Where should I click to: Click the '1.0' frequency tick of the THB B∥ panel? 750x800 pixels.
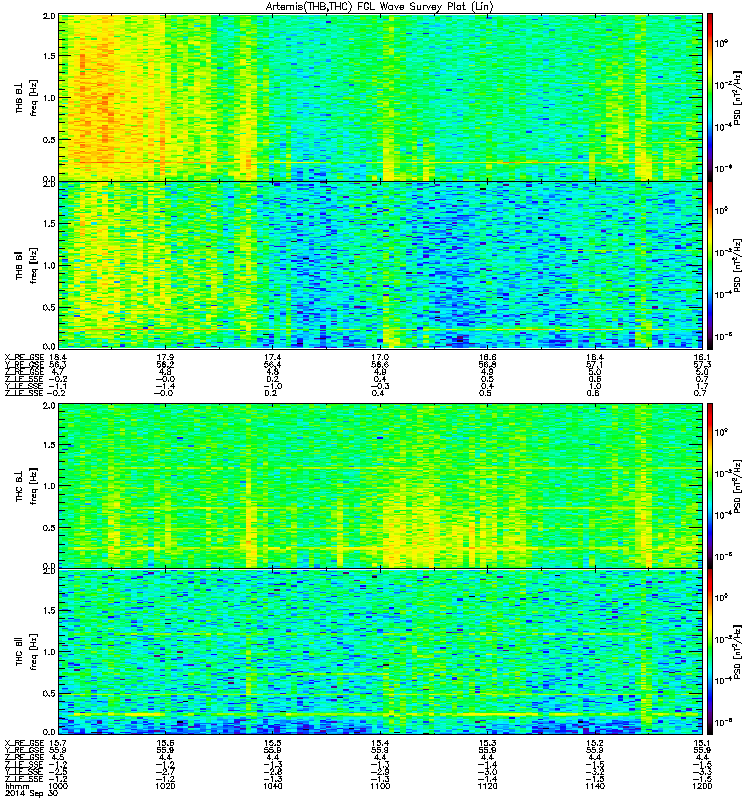49,265
